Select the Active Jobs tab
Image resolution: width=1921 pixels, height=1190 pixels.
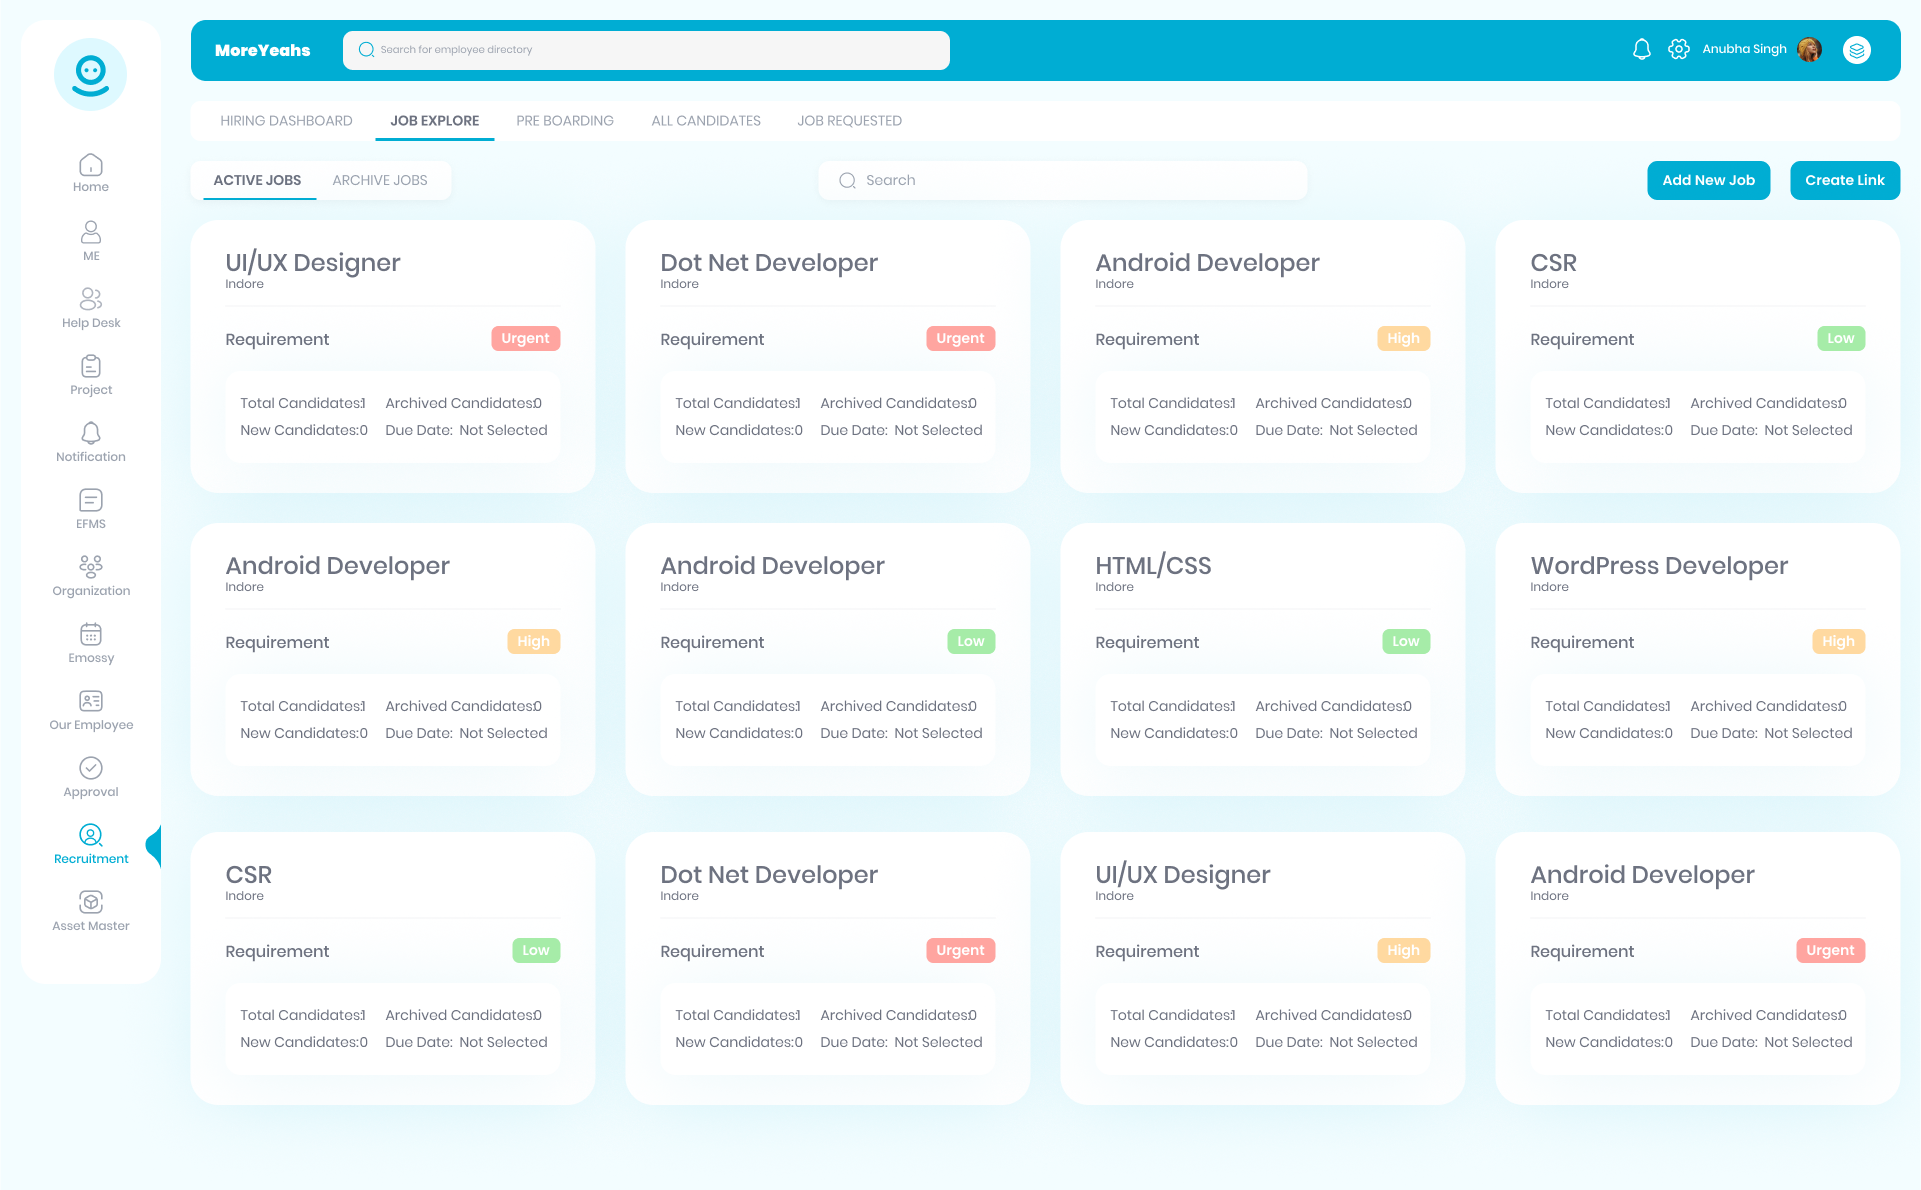[x=257, y=180]
